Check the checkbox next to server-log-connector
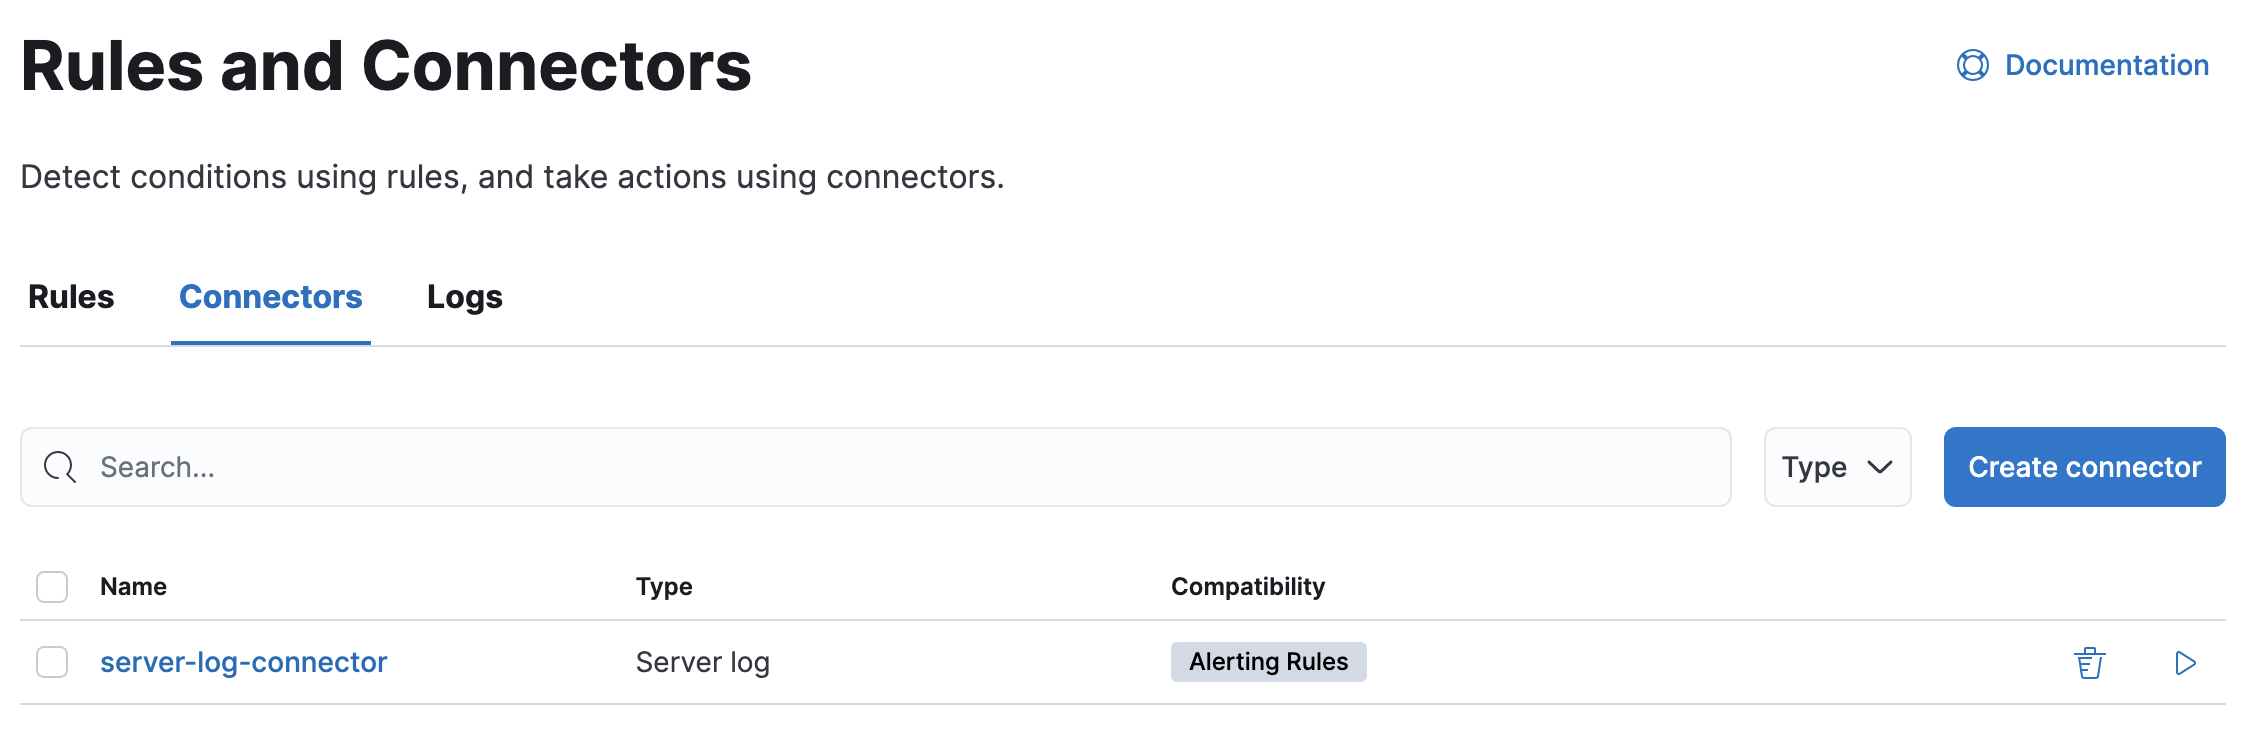Screen dimensions: 2253x736 click(x=51, y=662)
